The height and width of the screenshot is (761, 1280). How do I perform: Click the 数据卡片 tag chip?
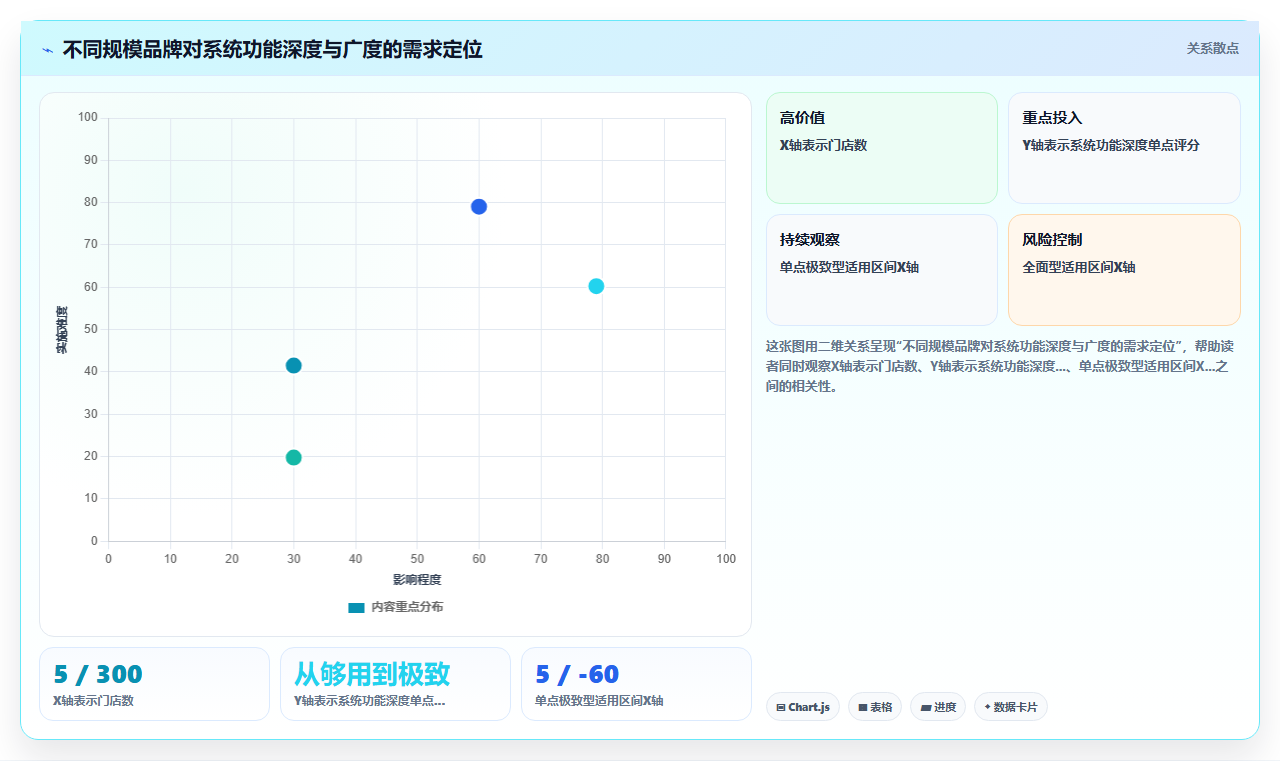point(1011,707)
